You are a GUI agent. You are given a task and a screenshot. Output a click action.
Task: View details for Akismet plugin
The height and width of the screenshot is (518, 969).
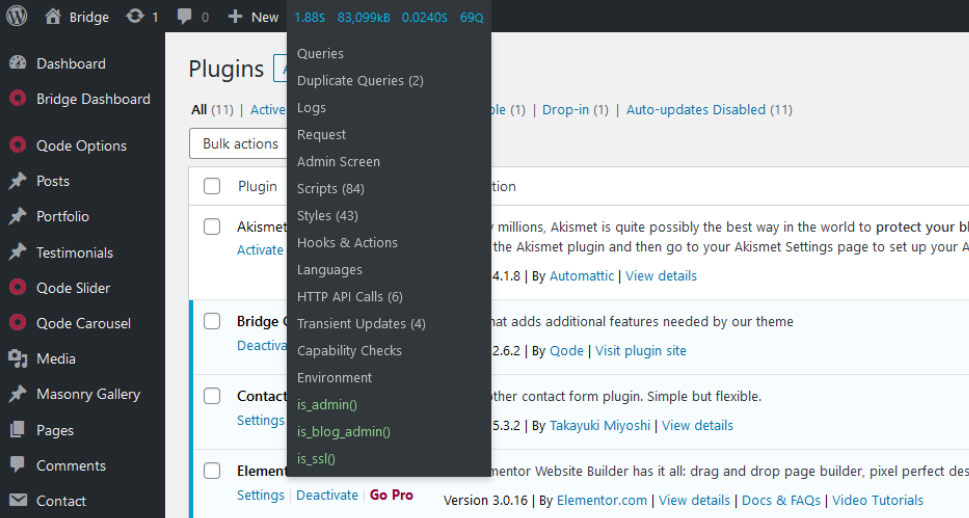(661, 276)
